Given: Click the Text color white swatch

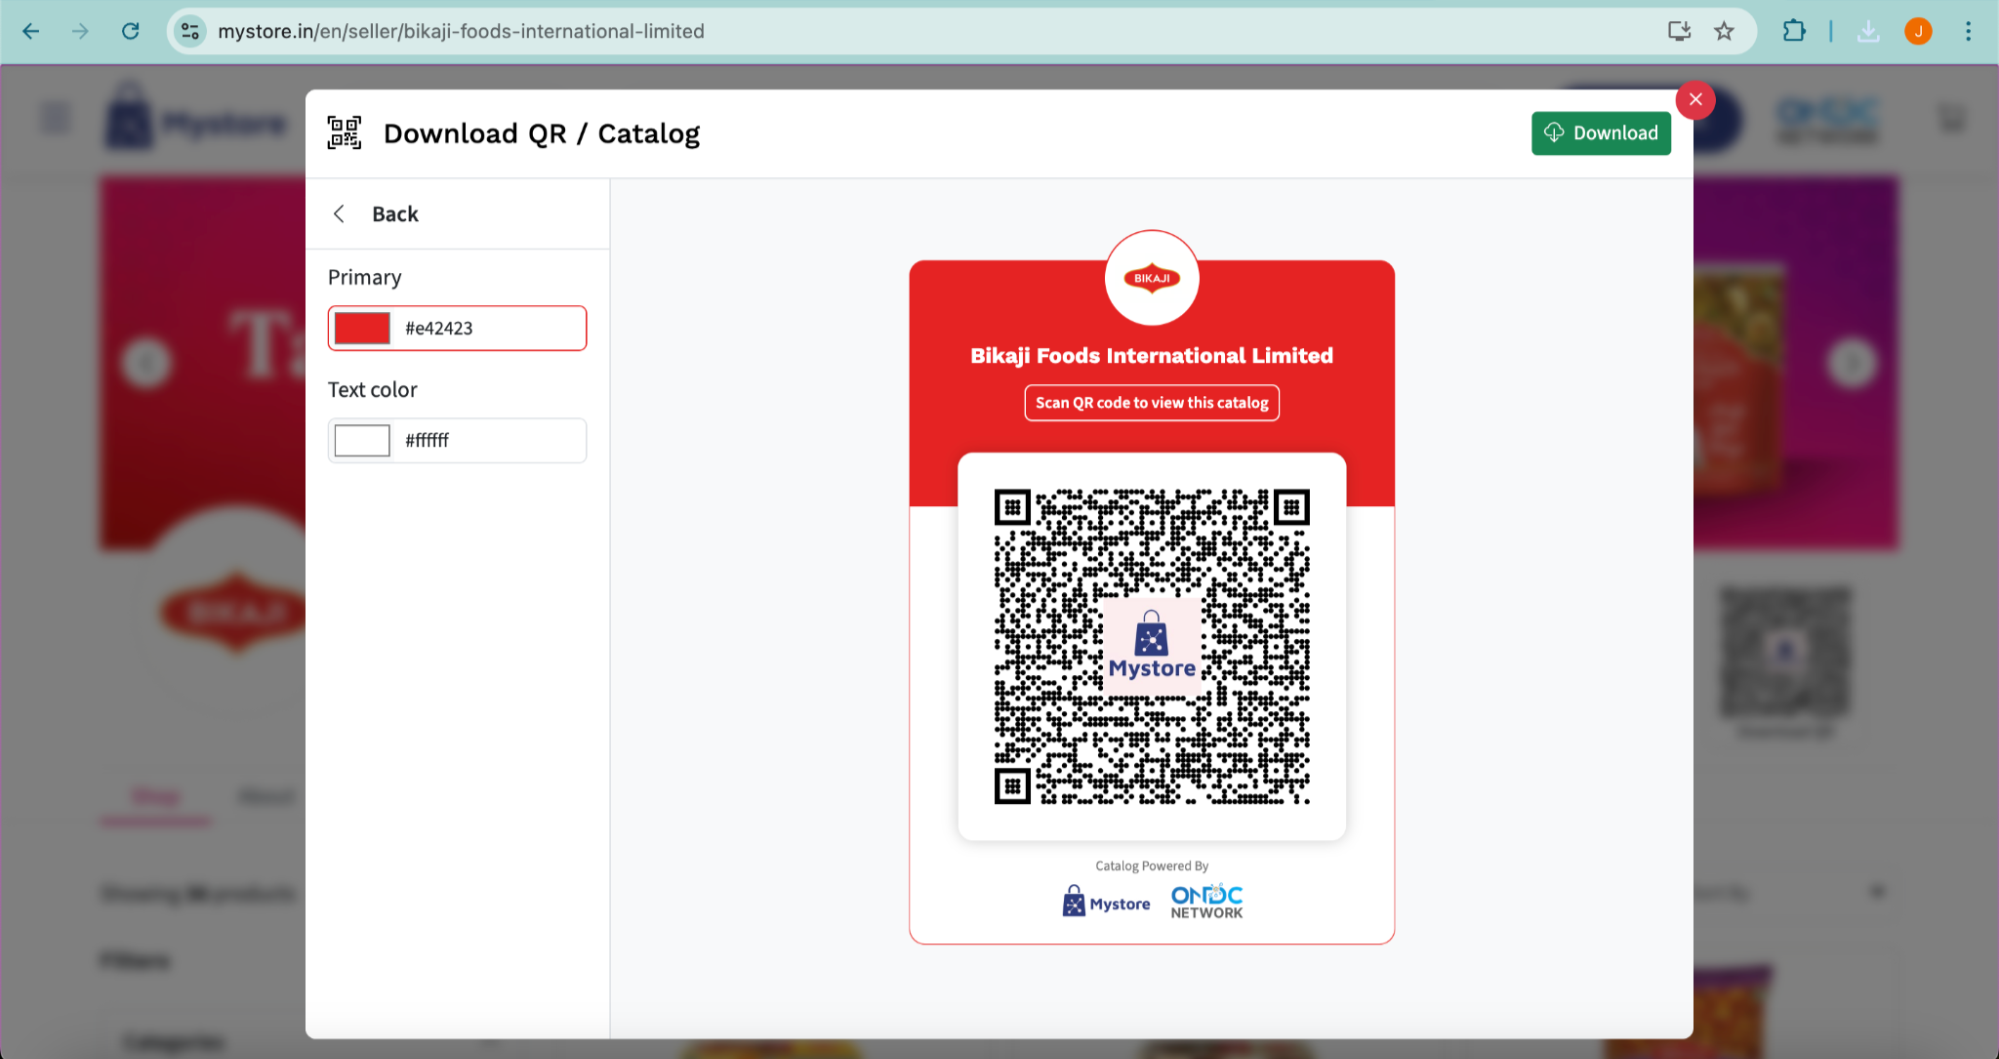Looking at the screenshot, I should coord(362,440).
